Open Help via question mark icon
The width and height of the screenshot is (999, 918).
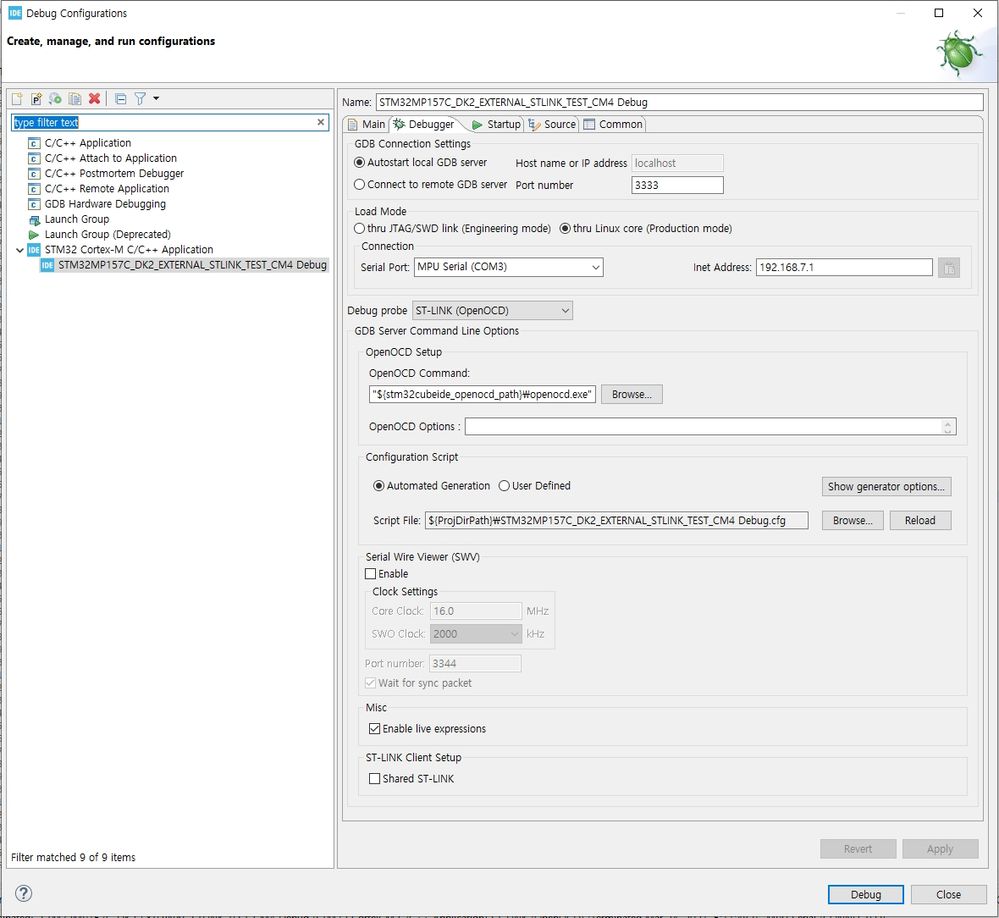(x=24, y=893)
